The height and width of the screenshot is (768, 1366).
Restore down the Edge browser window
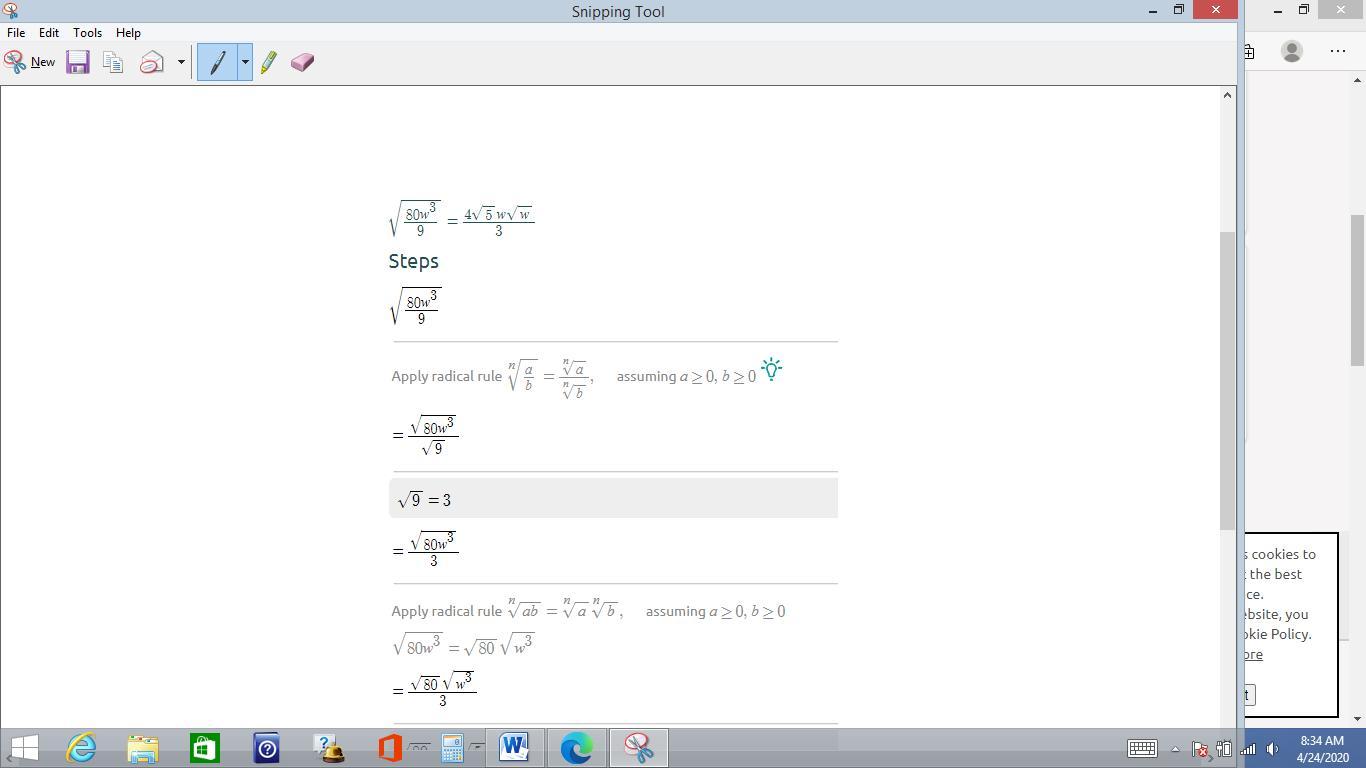(1304, 10)
